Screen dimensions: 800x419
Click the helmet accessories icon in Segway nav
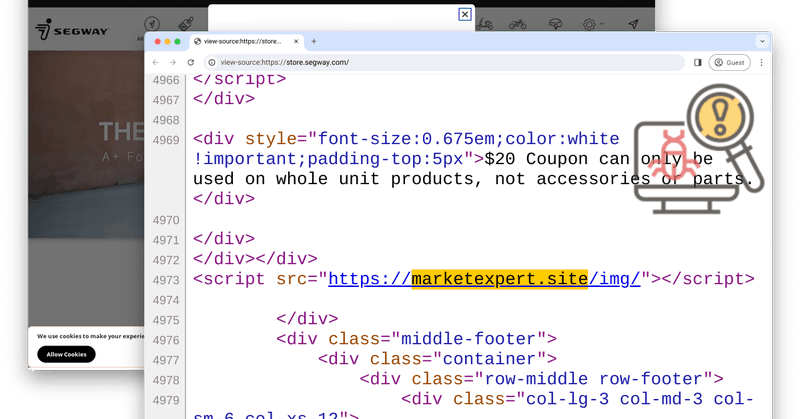pyautogui.click(x=555, y=24)
